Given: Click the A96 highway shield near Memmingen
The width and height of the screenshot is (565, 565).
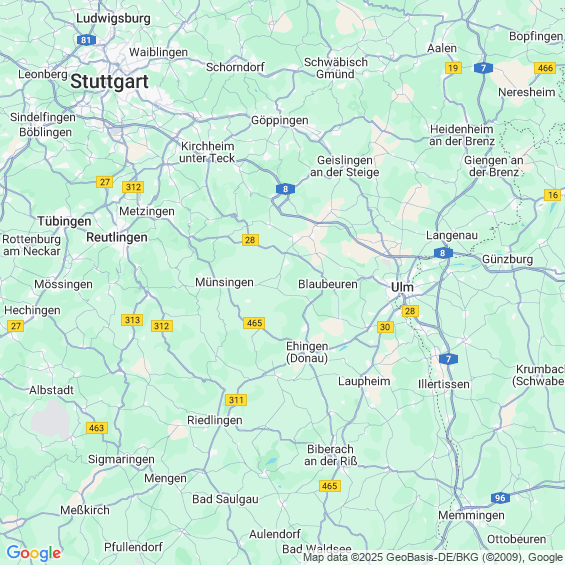Looking at the screenshot, I should (500, 498).
